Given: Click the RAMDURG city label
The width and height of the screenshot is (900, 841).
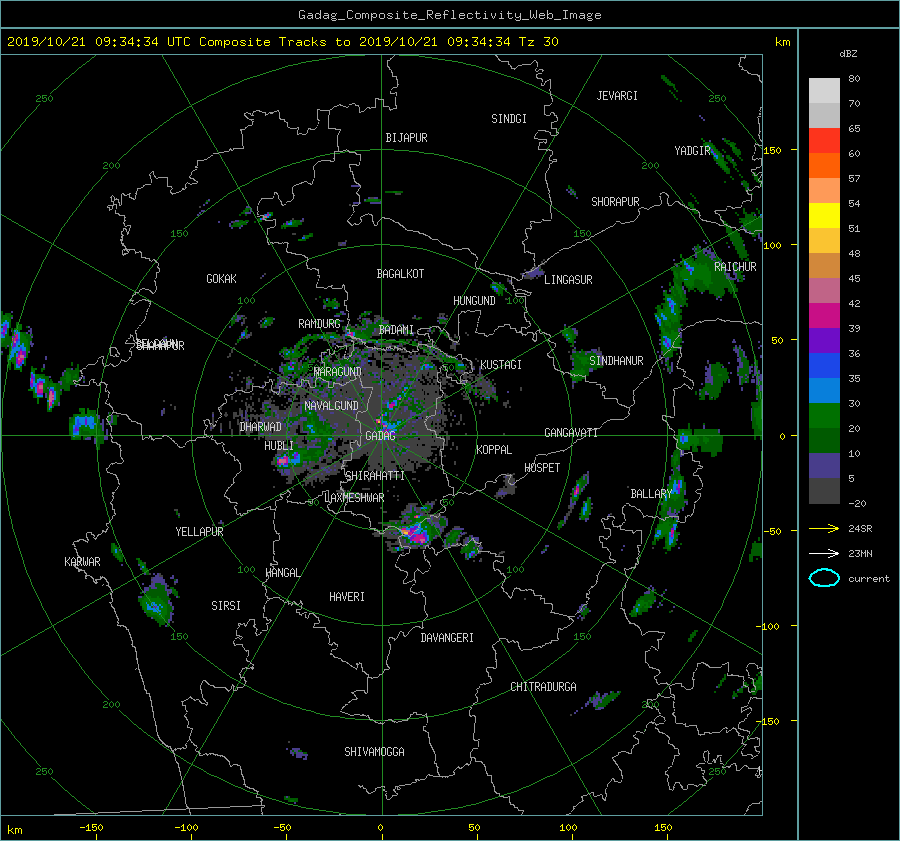Looking at the screenshot, I should [x=320, y=324].
